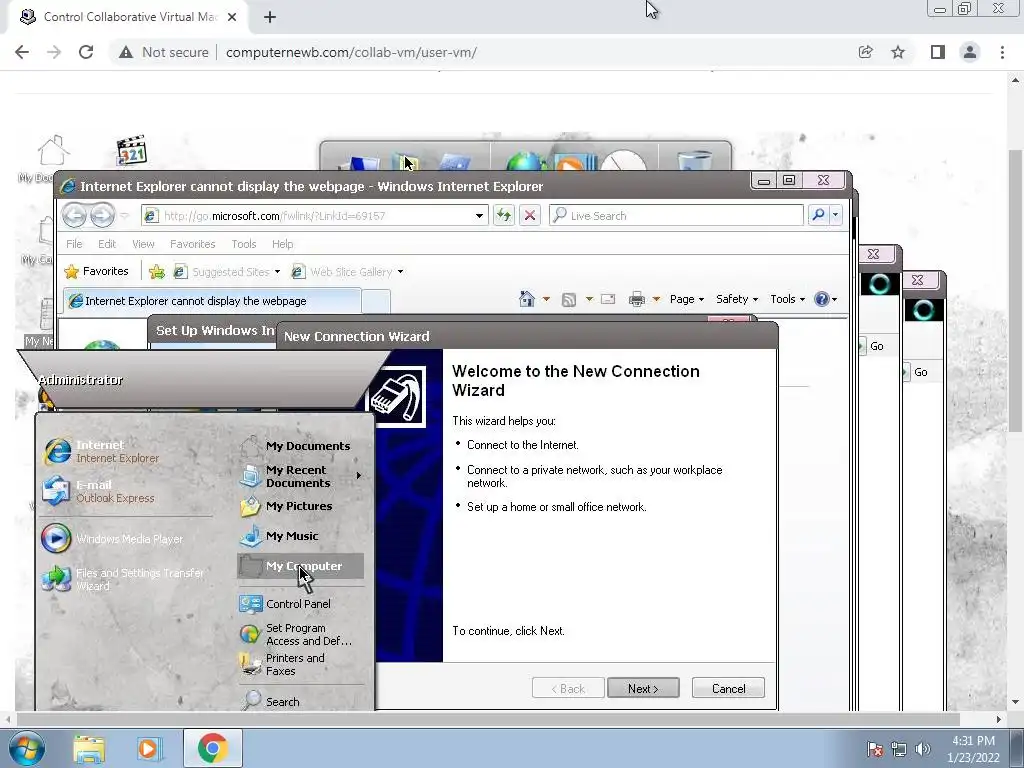The image size is (1024, 768).
Task: Click the volume speaker tray icon
Action: click(922, 749)
